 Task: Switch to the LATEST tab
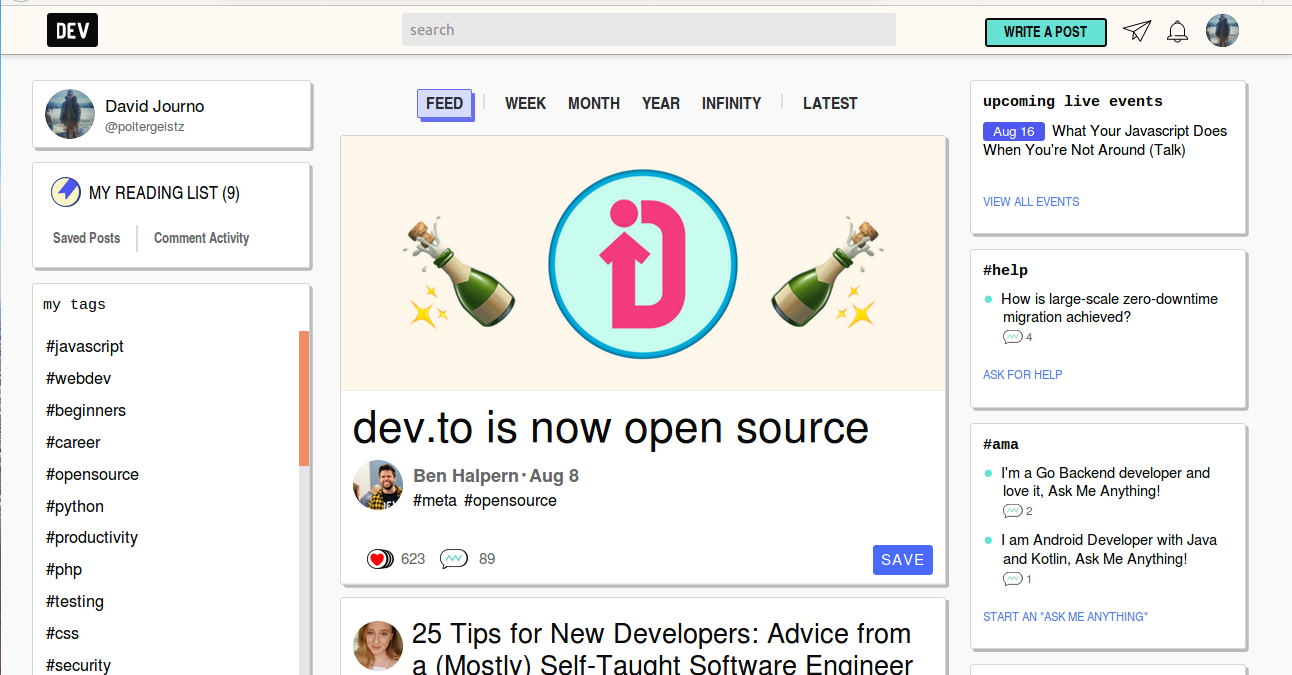tap(830, 103)
